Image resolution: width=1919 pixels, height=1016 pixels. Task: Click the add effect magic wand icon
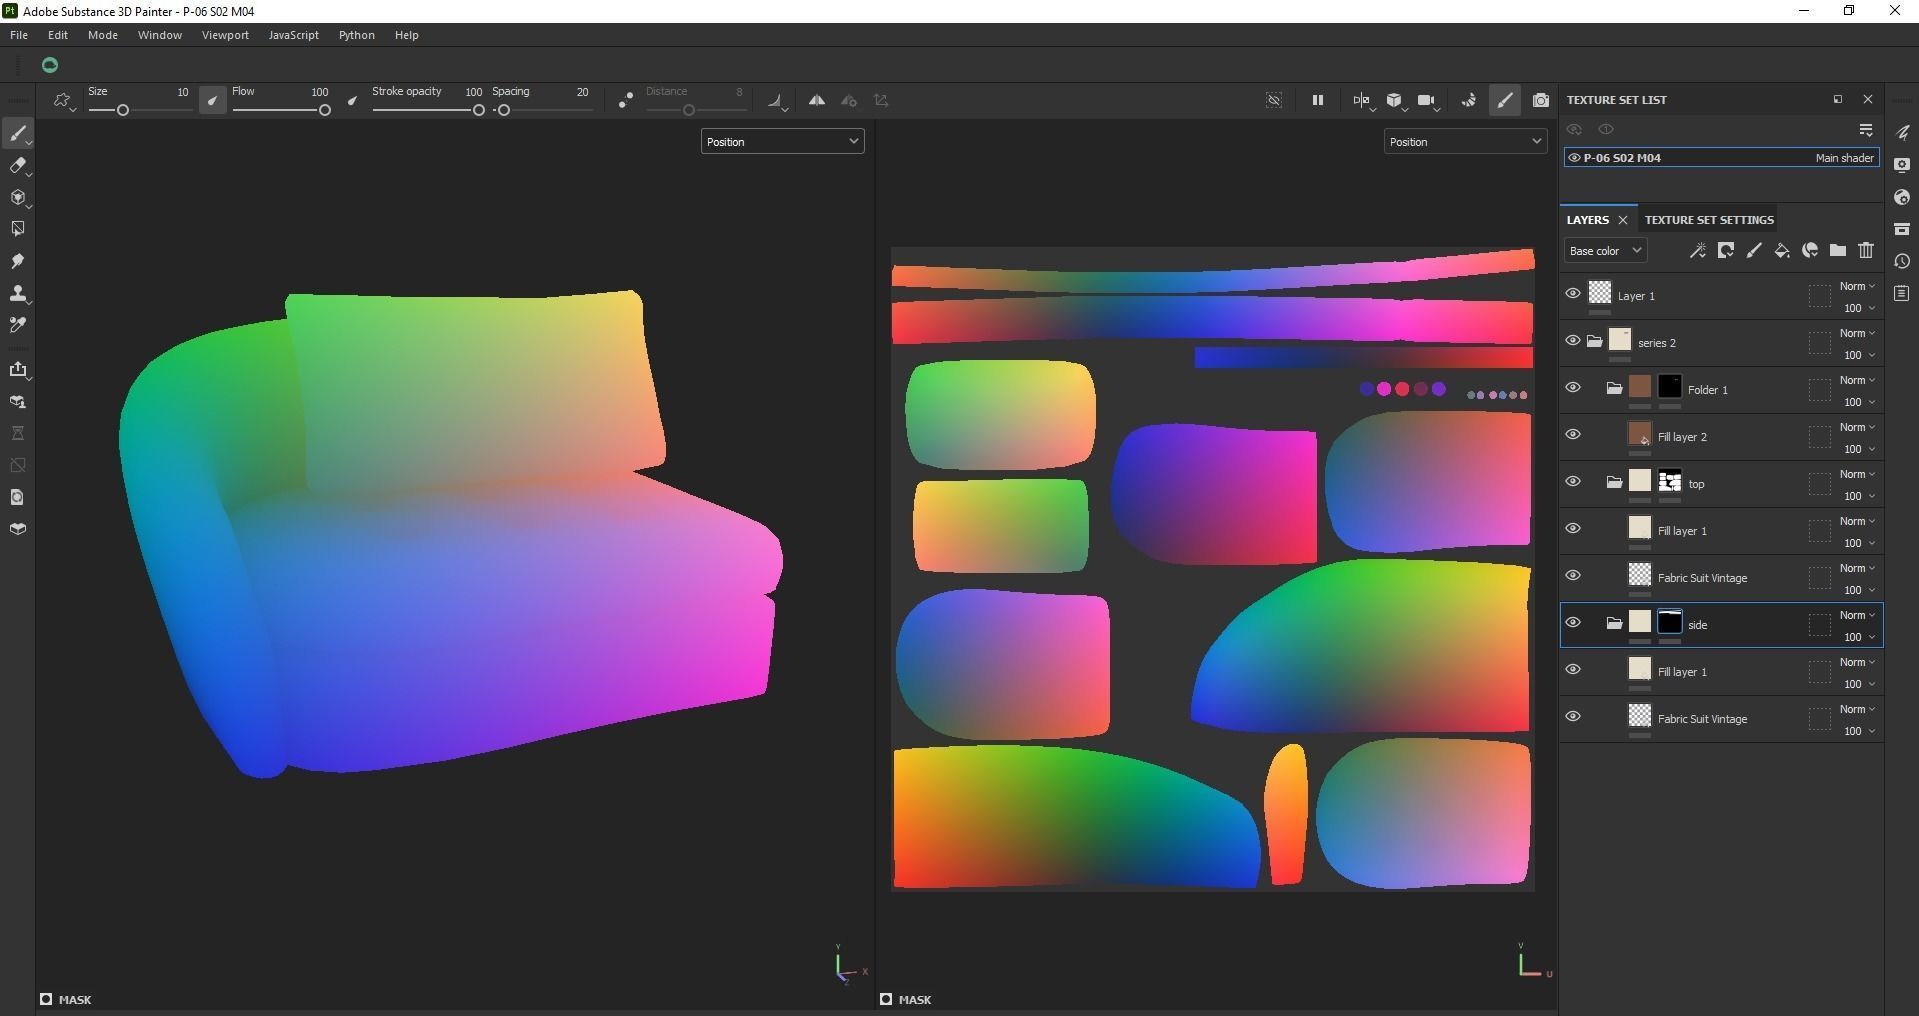1697,251
